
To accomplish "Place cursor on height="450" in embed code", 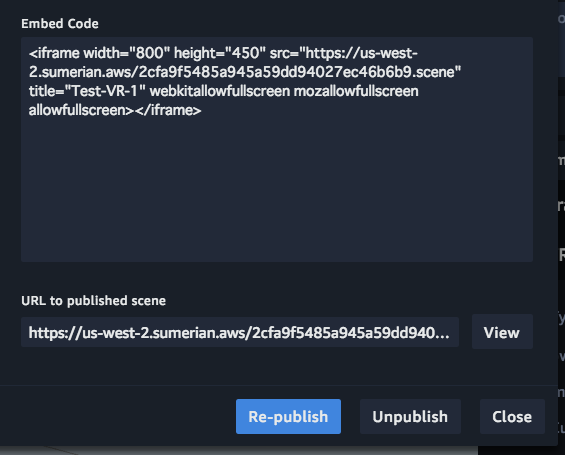I will (x=220, y=53).
